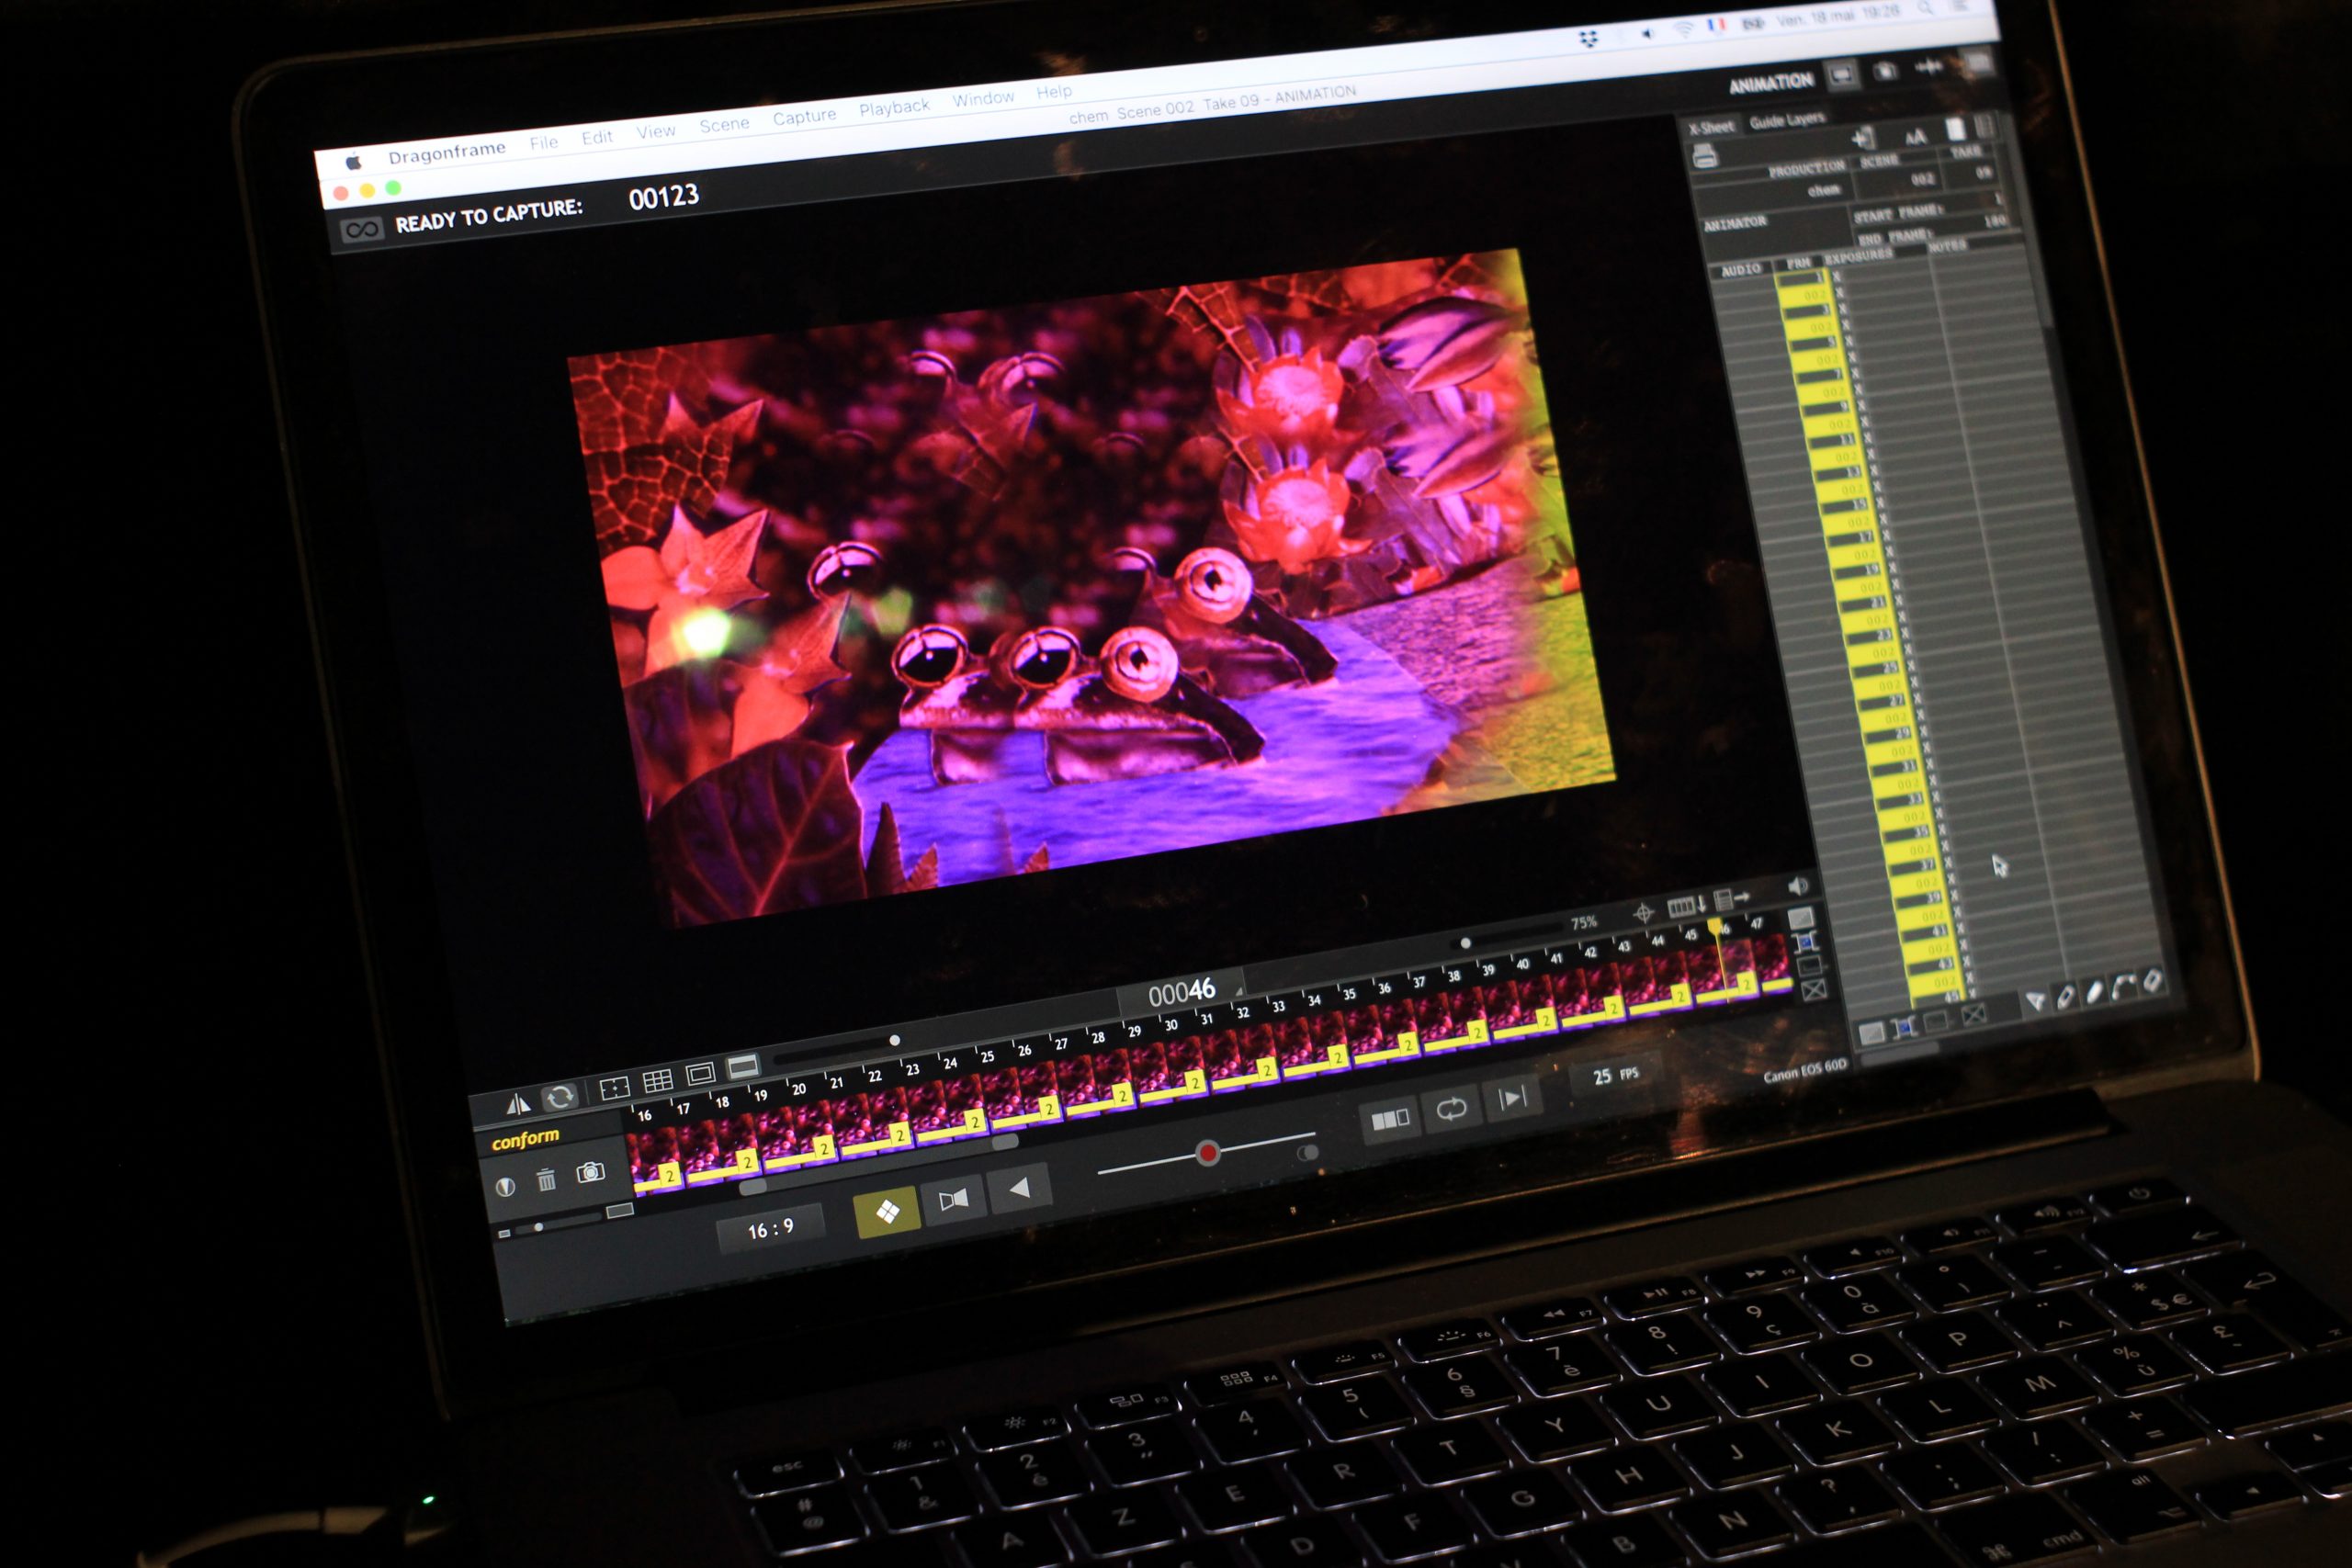Screen dimensions: 2352x1568
Task: Click the infinity loop icon beside Ready to Capture
Action: pos(361,230)
